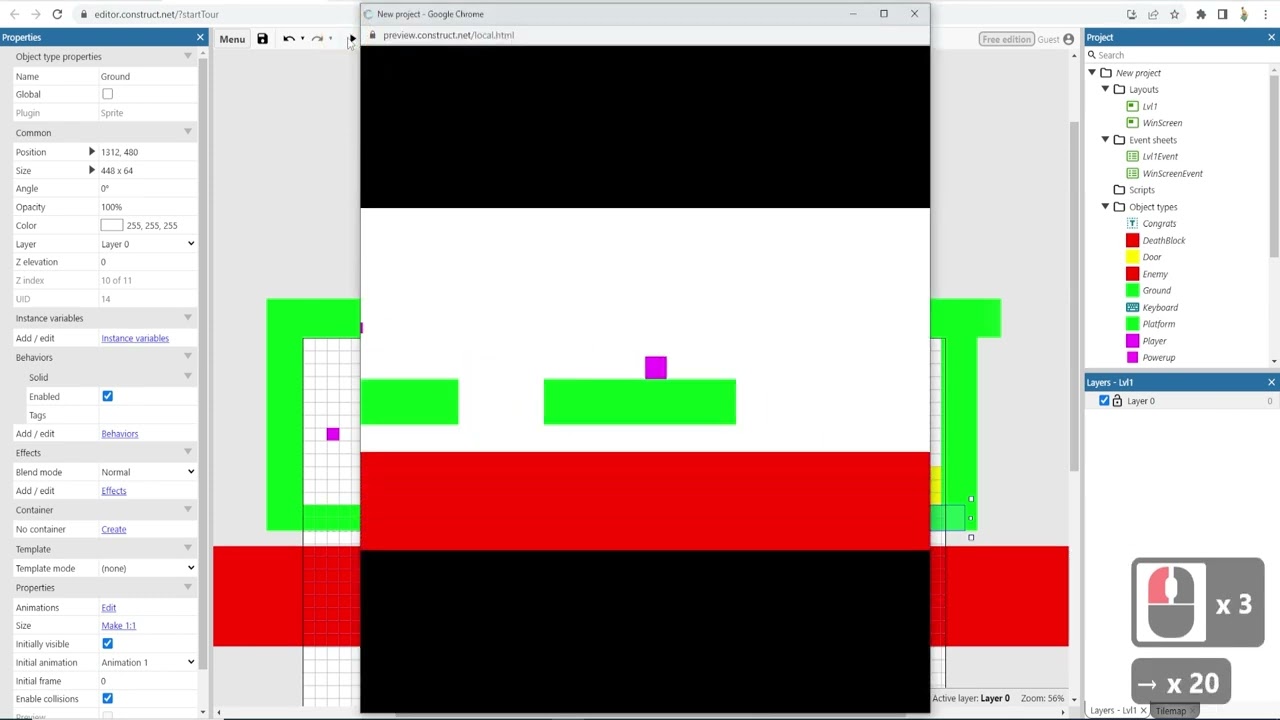Viewport: 1280px width, 720px height.
Task: Close the Layers - Lvl1 panel
Action: [x=1271, y=382]
